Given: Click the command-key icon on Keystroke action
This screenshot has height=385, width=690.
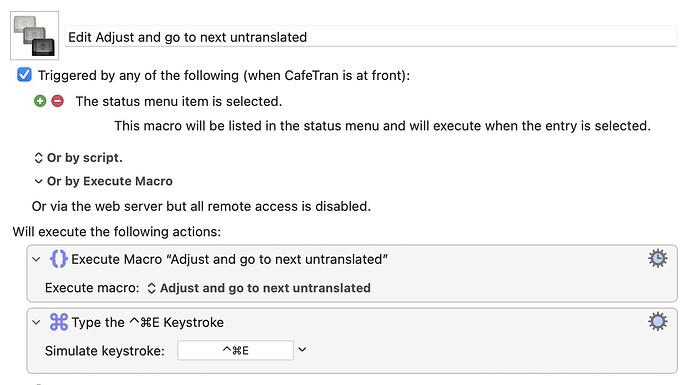Looking at the screenshot, I should tap(59, 322).
